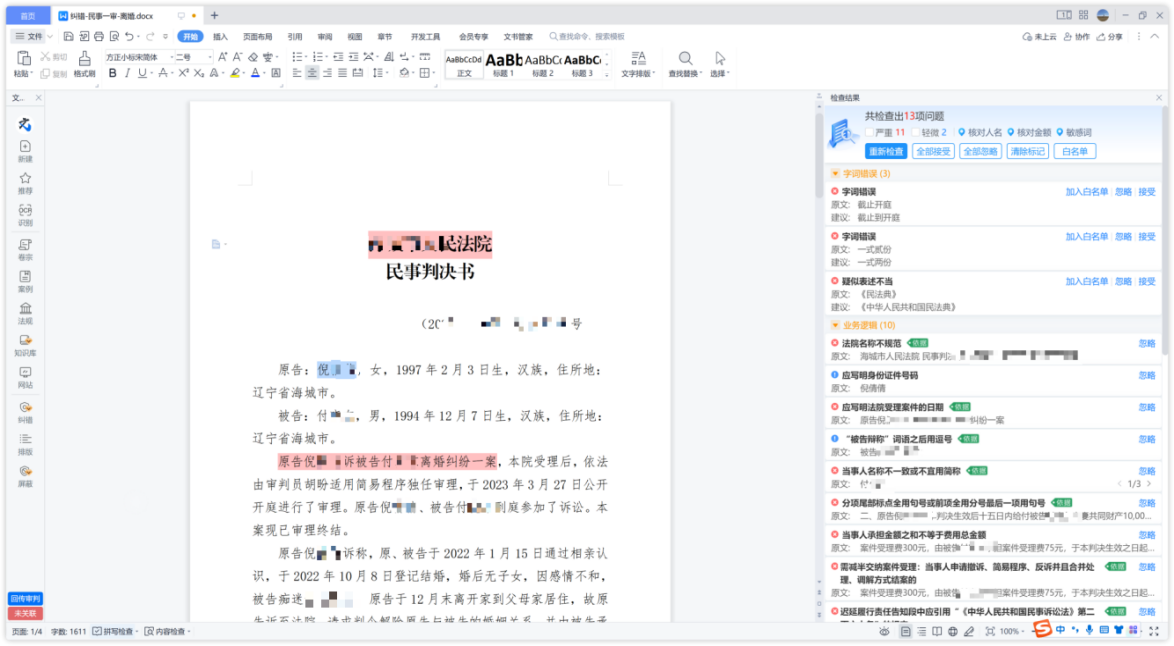Click the font color button
This screenshot has width=1174, height=646.
click(255, 73)
